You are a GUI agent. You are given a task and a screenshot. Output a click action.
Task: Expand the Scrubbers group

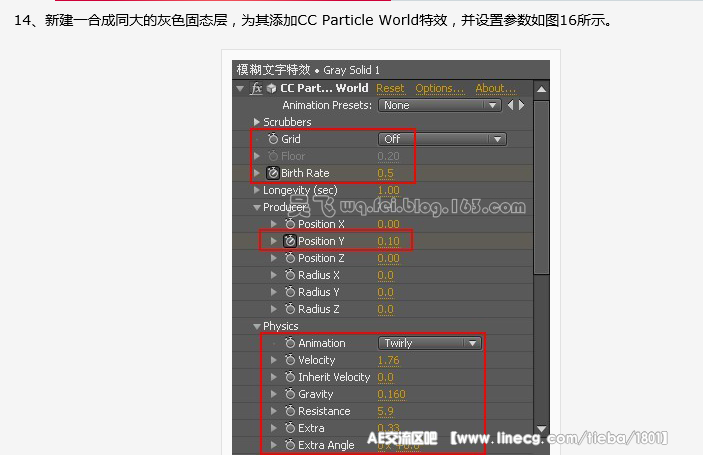pyautogui.click(x=256, y=122)
